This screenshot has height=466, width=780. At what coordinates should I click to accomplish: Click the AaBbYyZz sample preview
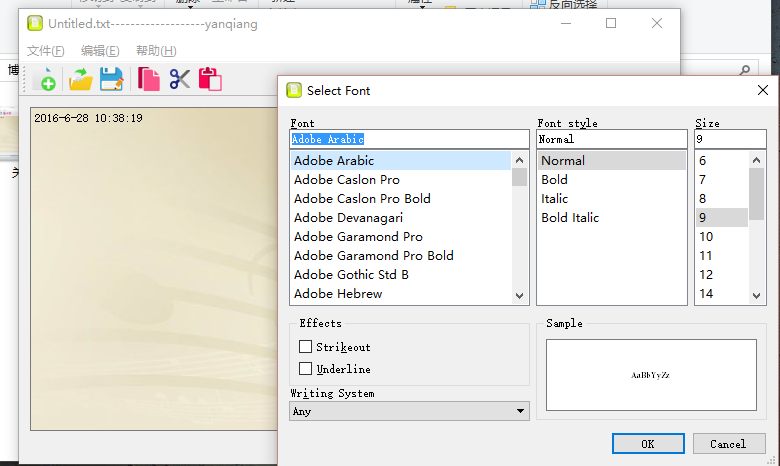point(650,375)
